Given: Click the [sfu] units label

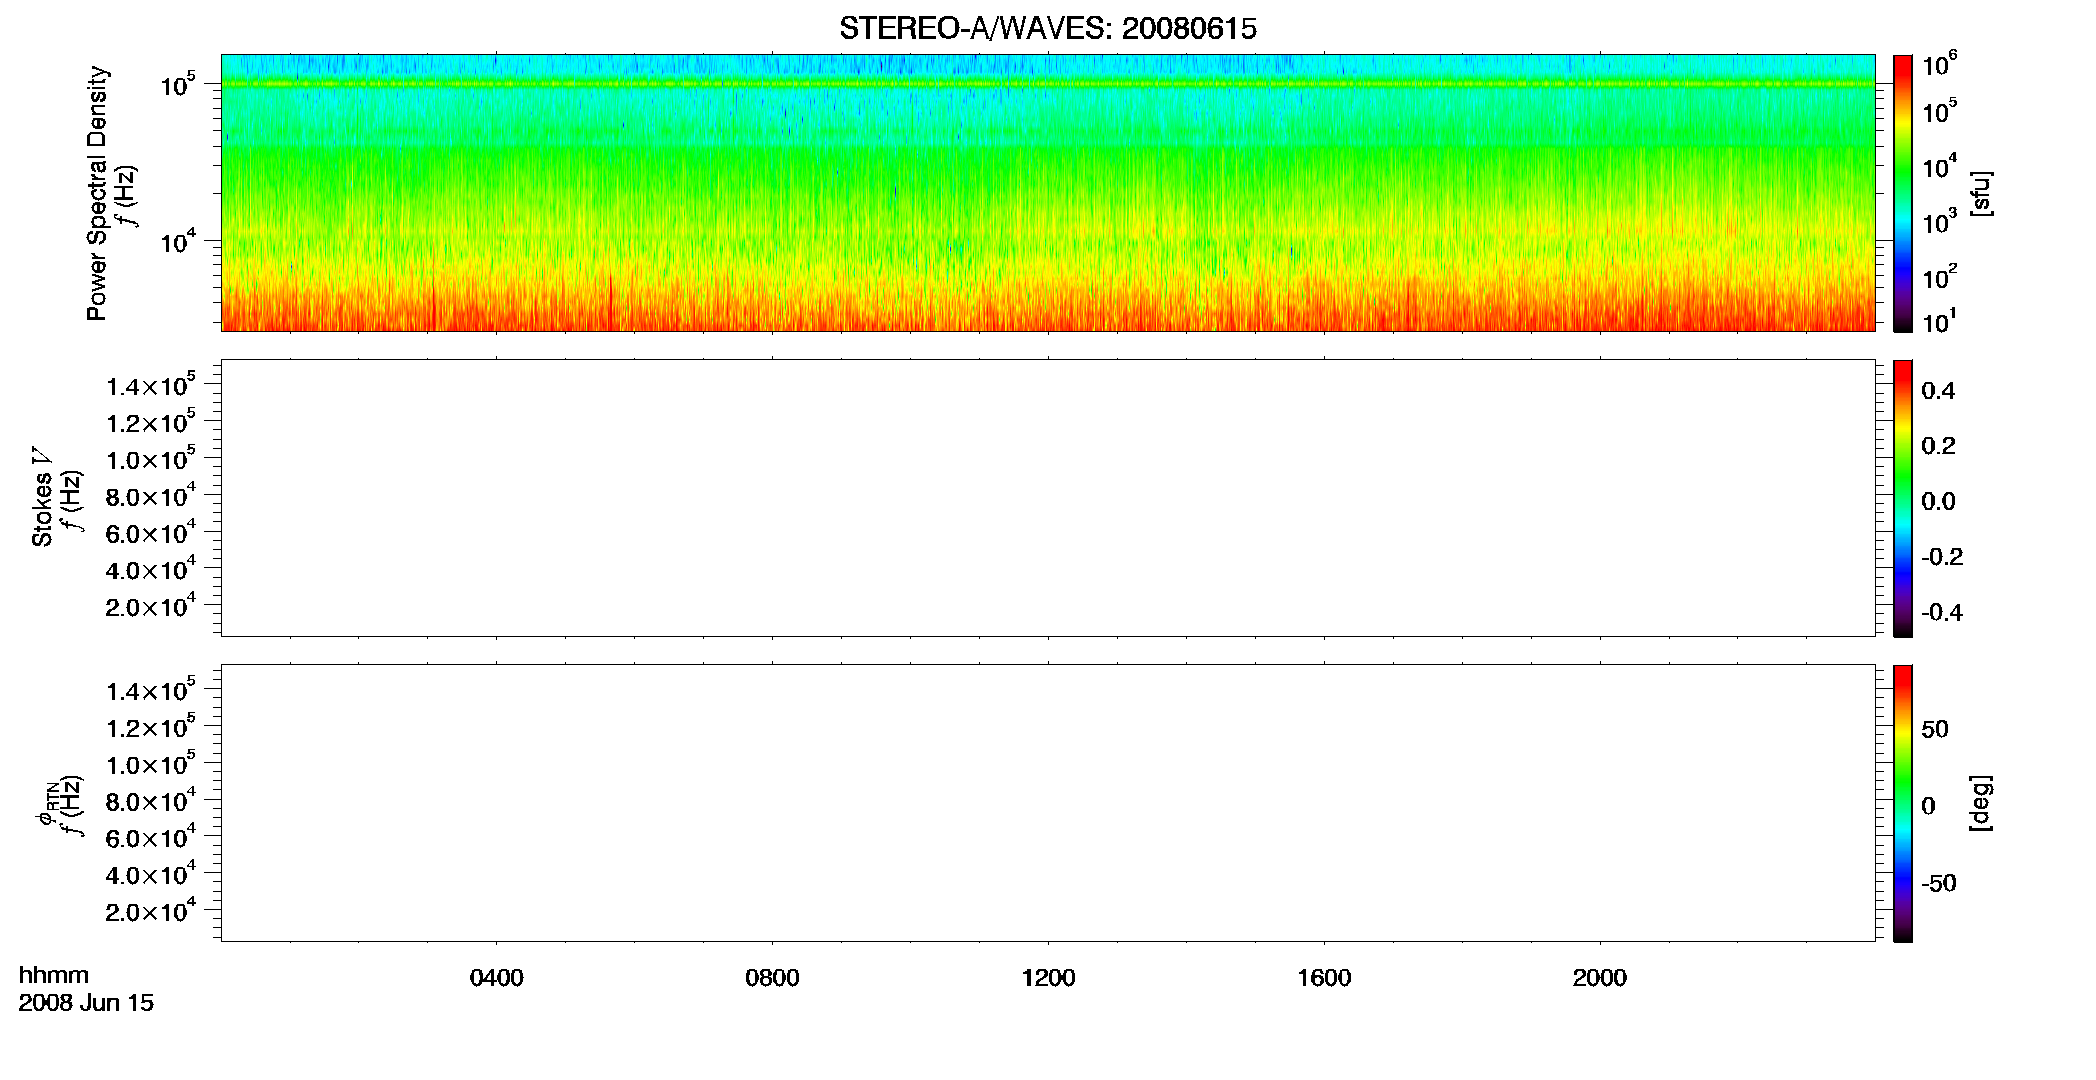Looking at the screenshot, I should tap(1980, 193).
